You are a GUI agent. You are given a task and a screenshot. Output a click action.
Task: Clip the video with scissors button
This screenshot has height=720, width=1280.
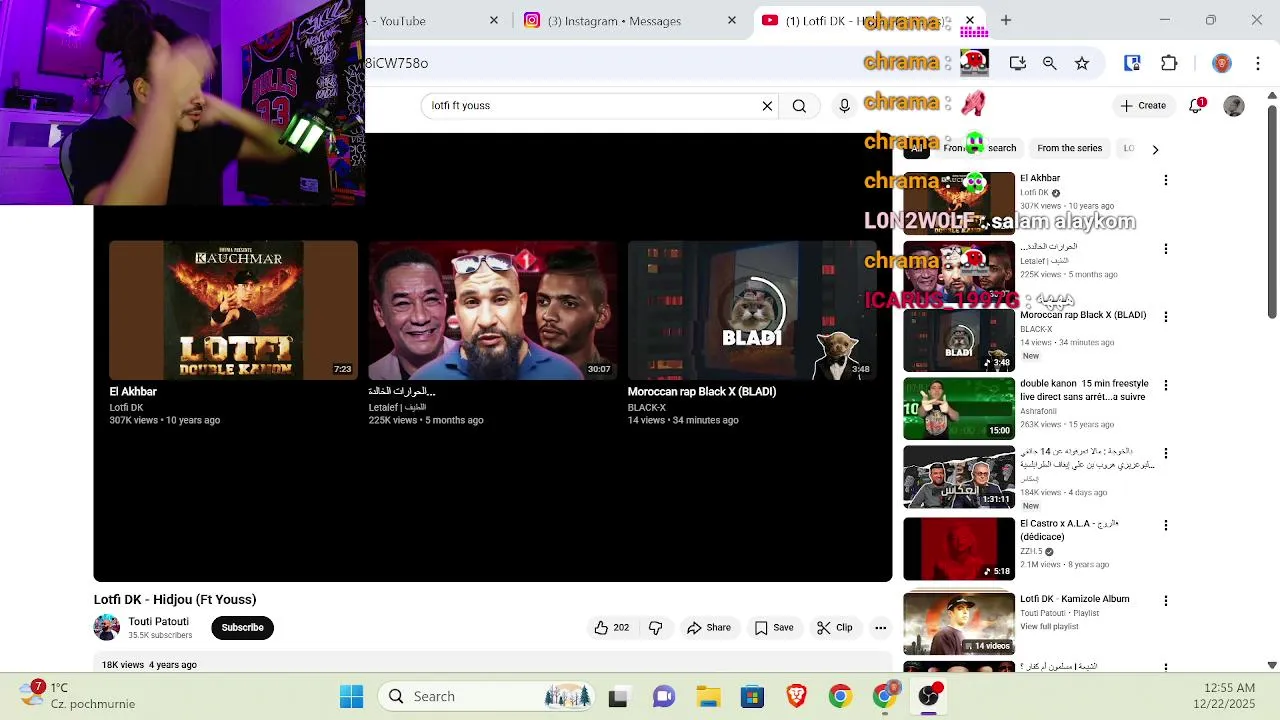pyautogui.click(x=835, y=628)
